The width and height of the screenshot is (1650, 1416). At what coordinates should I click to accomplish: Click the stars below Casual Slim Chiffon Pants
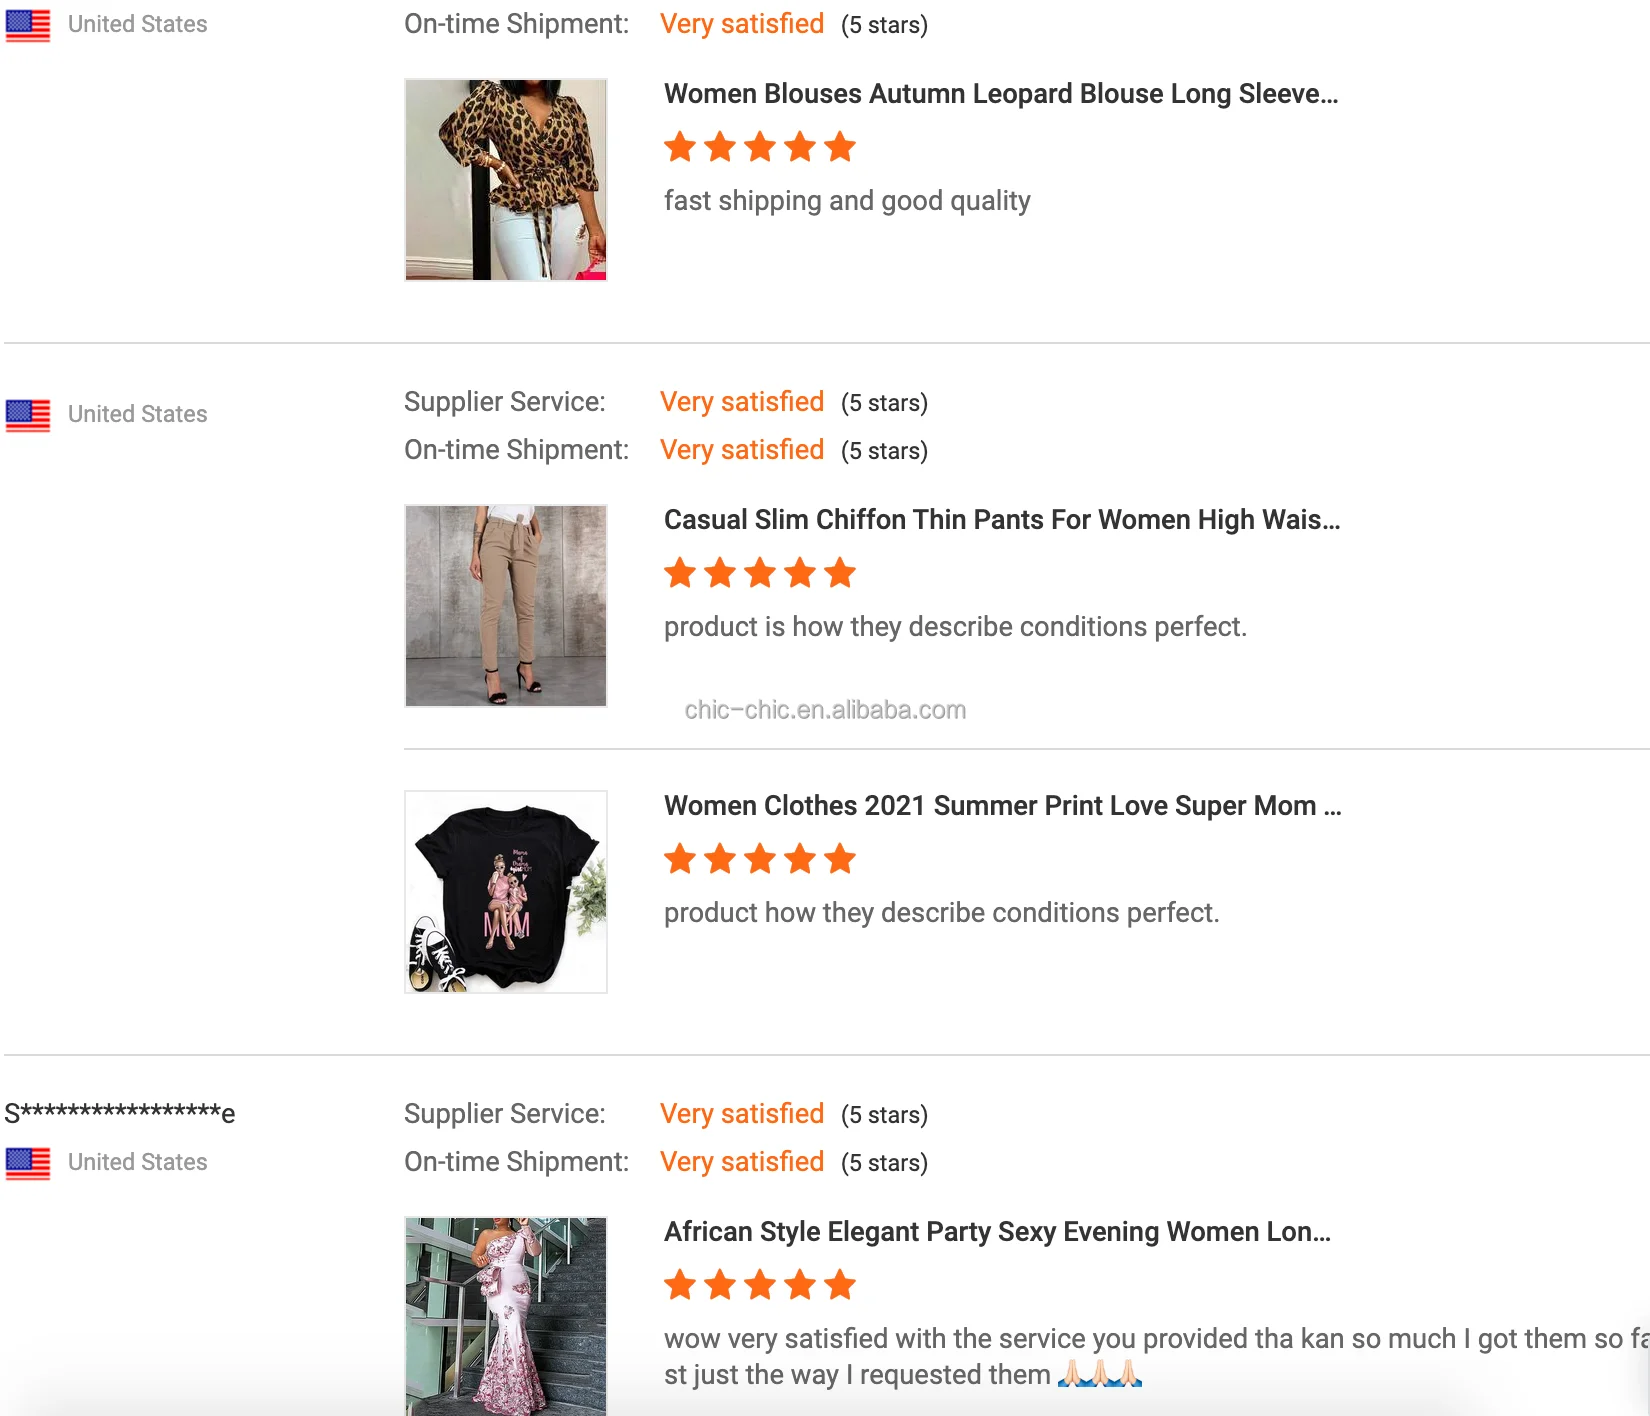click(760, 573)
